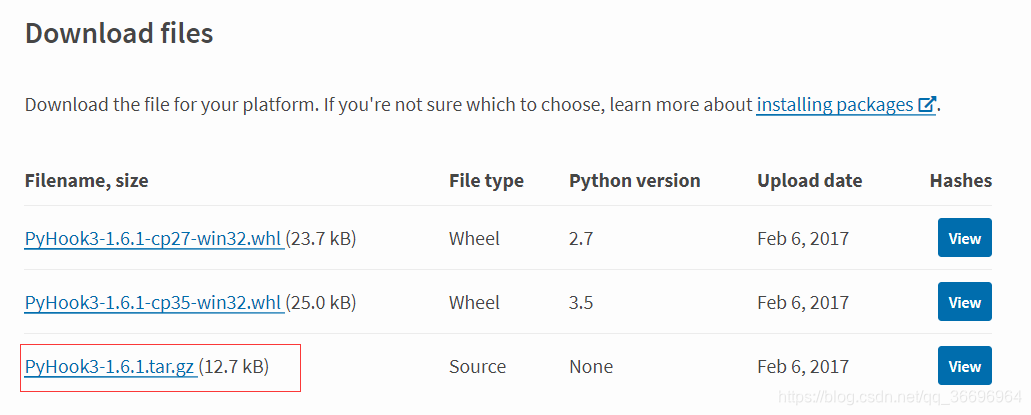The height and width of the screenshot is (415, 1031).
Task: Download the PyHook3-1.6.1.tar.gz source archive
Action: point(110,366)
